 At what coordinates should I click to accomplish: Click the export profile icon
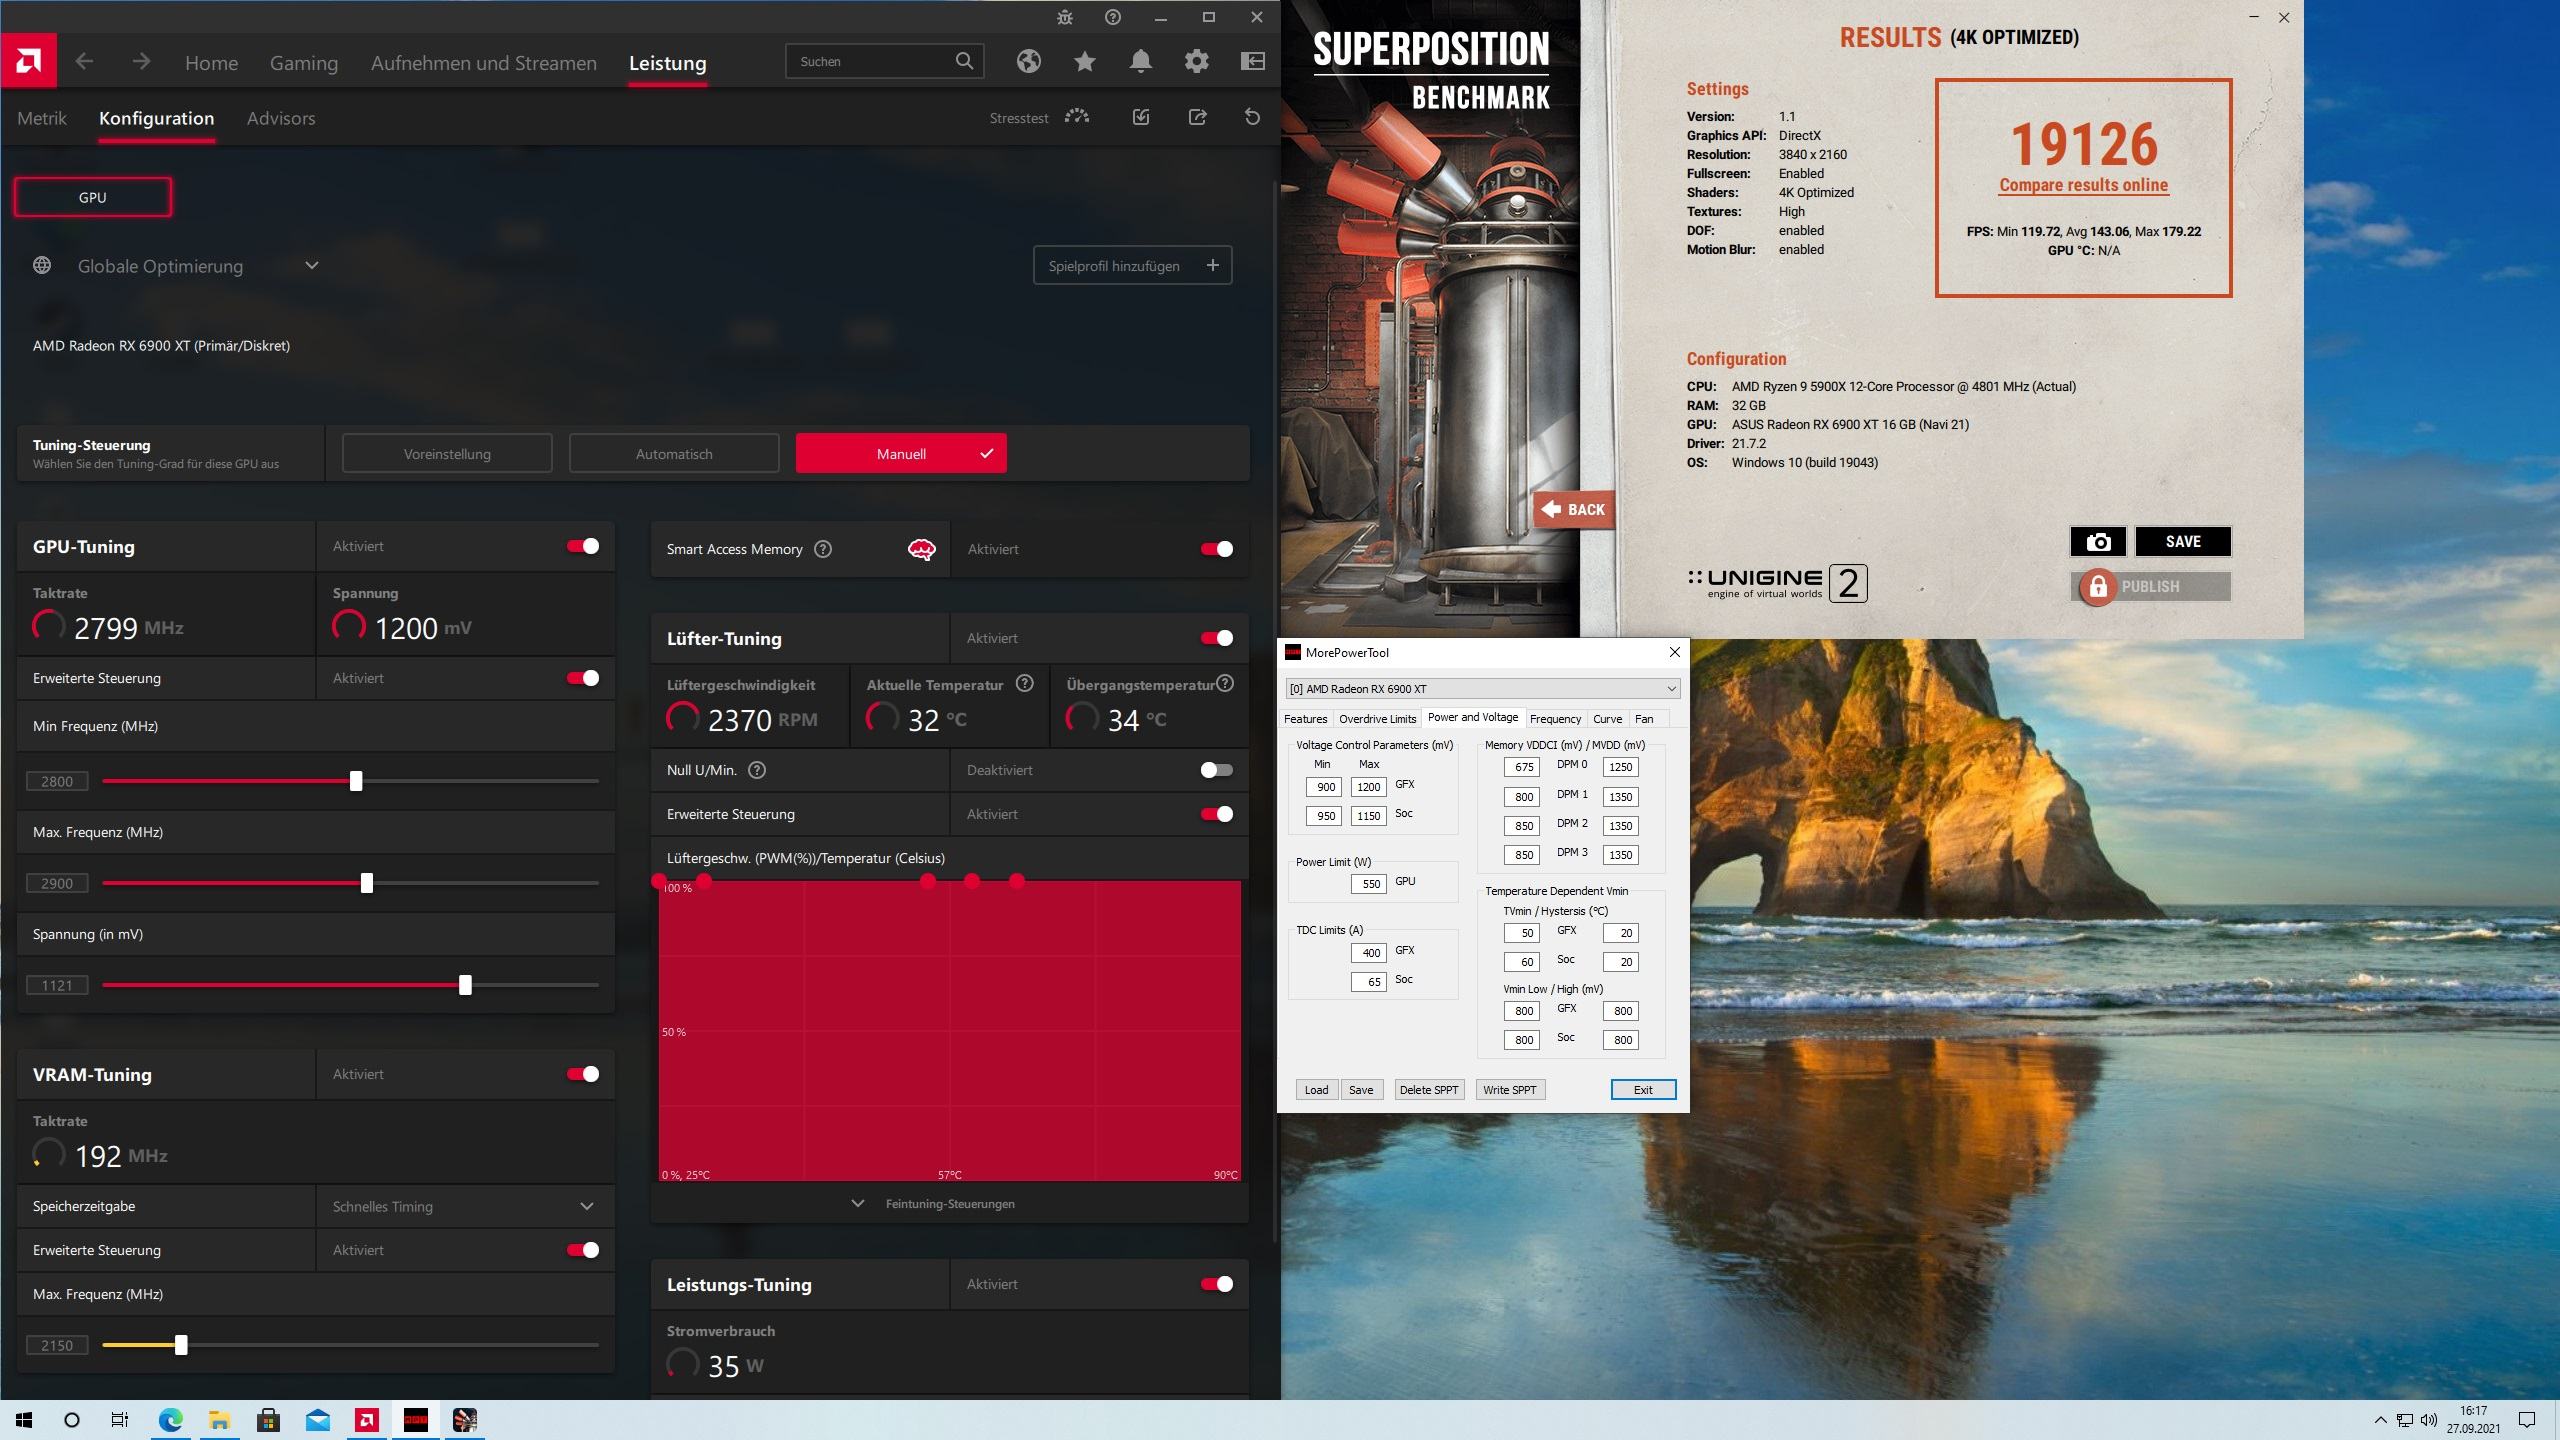point(1197,117)
